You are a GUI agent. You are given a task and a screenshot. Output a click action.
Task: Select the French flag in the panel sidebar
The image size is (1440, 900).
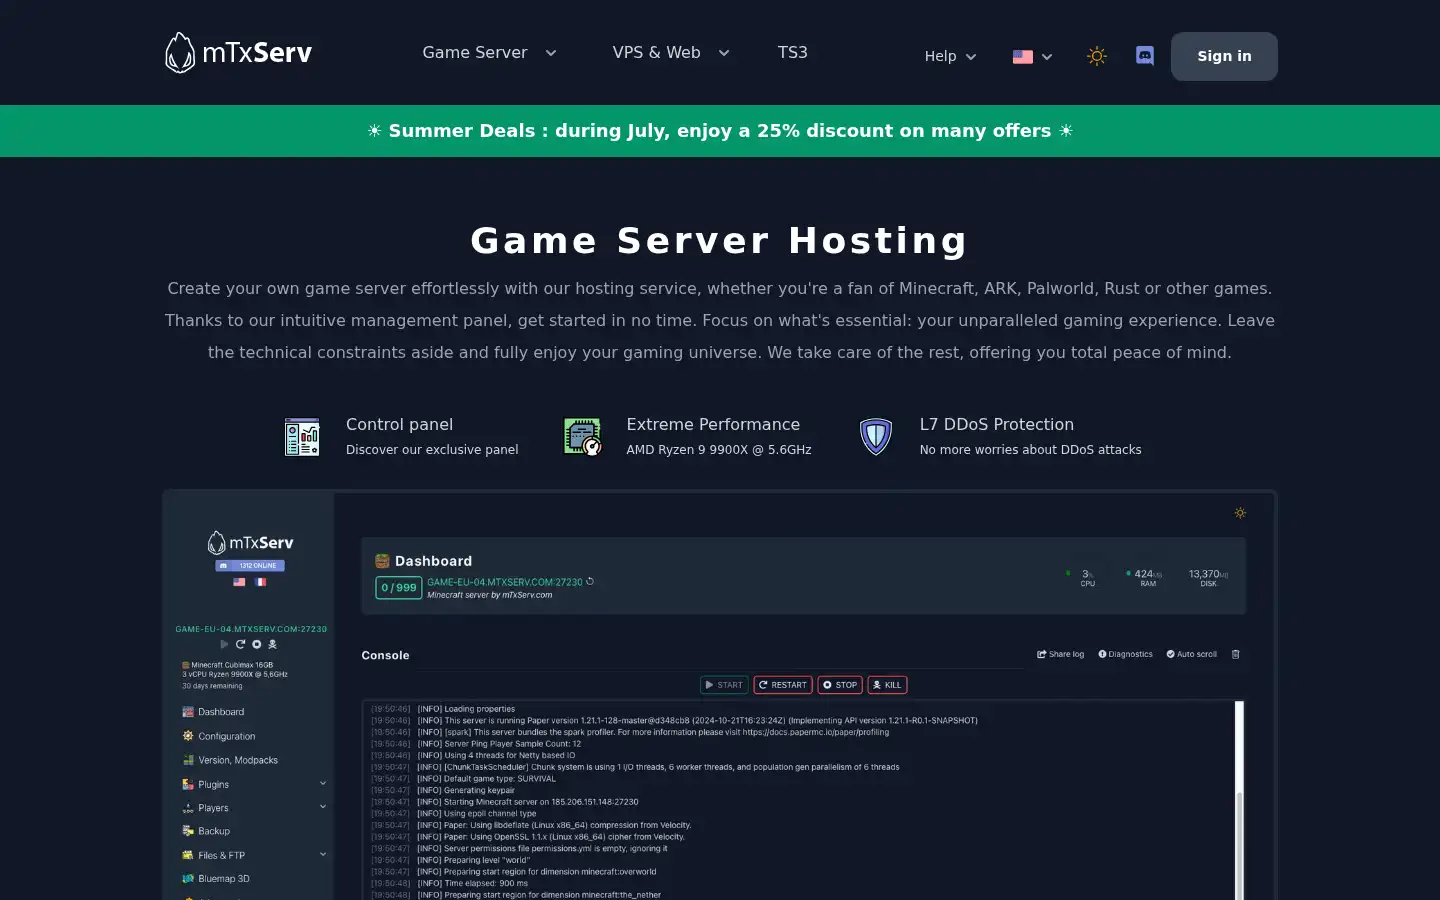(x=261, y=582)
